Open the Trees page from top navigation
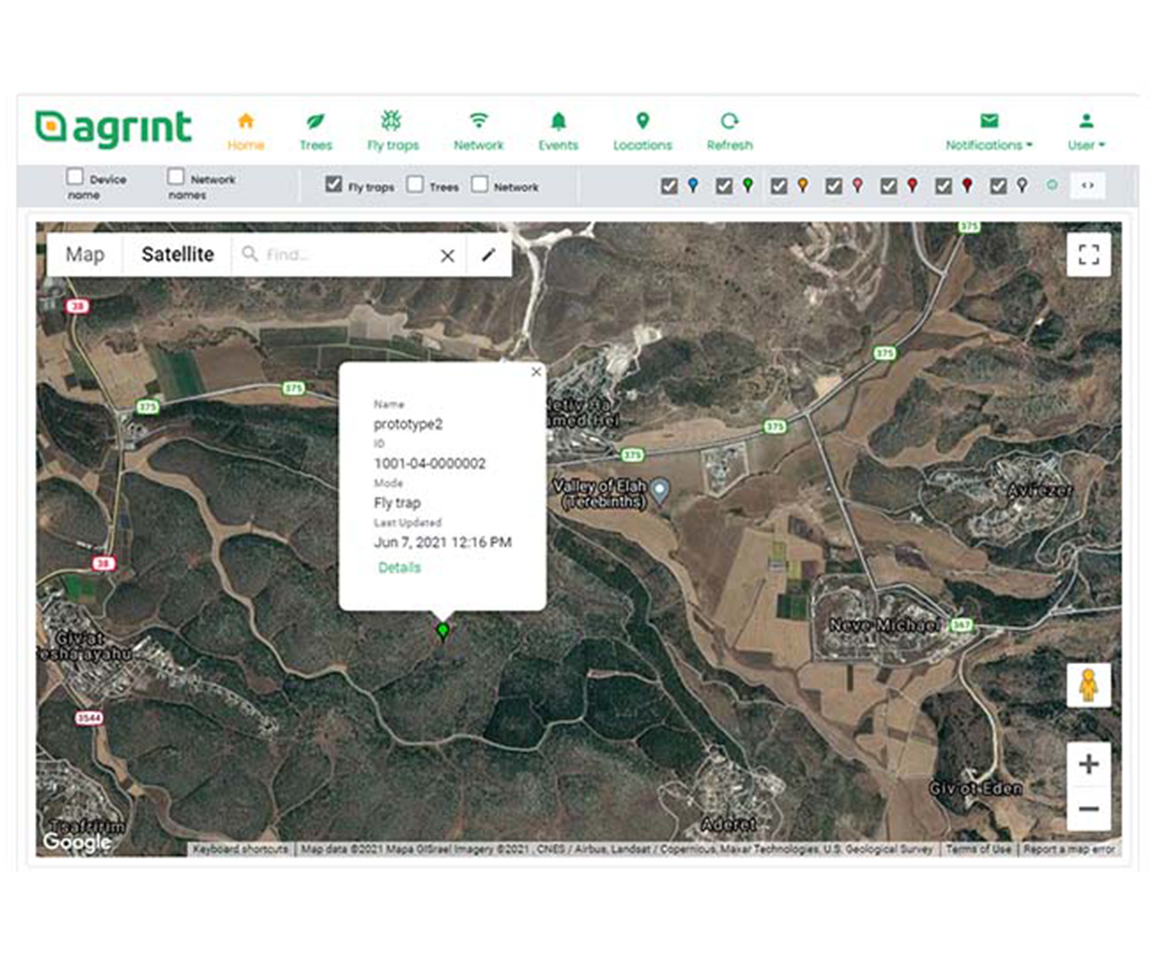1153x960 pixels. (x=315, y=131)
